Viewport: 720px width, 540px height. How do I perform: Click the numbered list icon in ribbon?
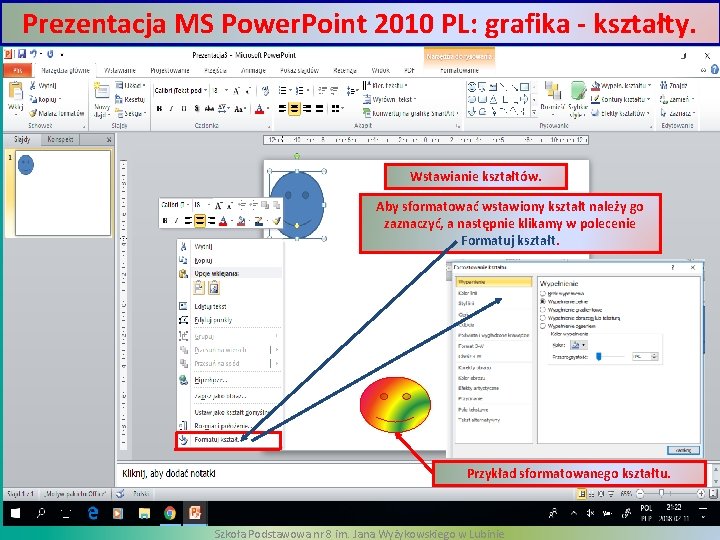(x=299, y=90)
